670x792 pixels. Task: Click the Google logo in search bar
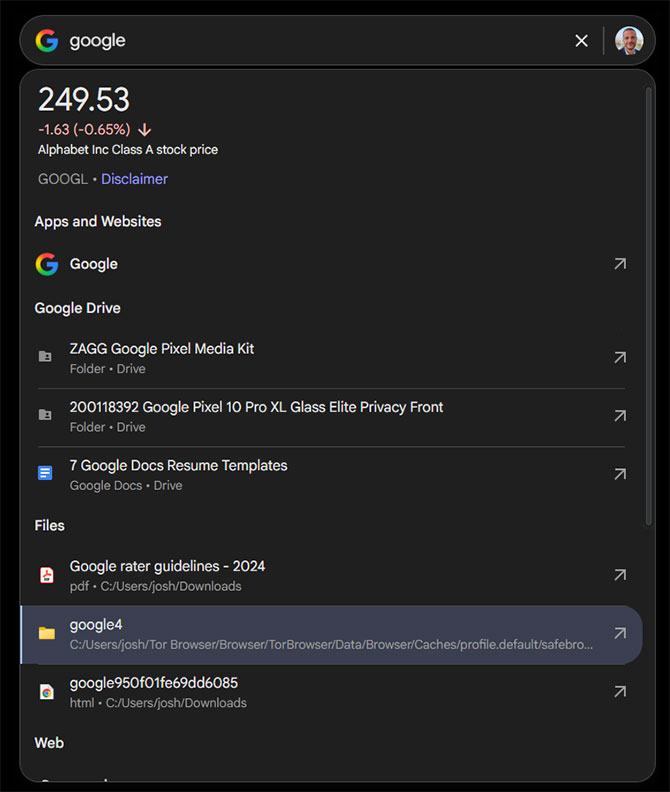click(x=46, y=40)
